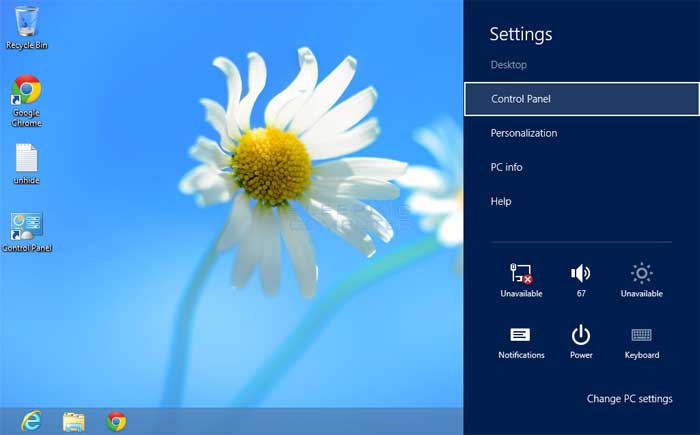Click the Desktop label under Settings
Viewport: 700px width, 435px height.
pos(508,65)
